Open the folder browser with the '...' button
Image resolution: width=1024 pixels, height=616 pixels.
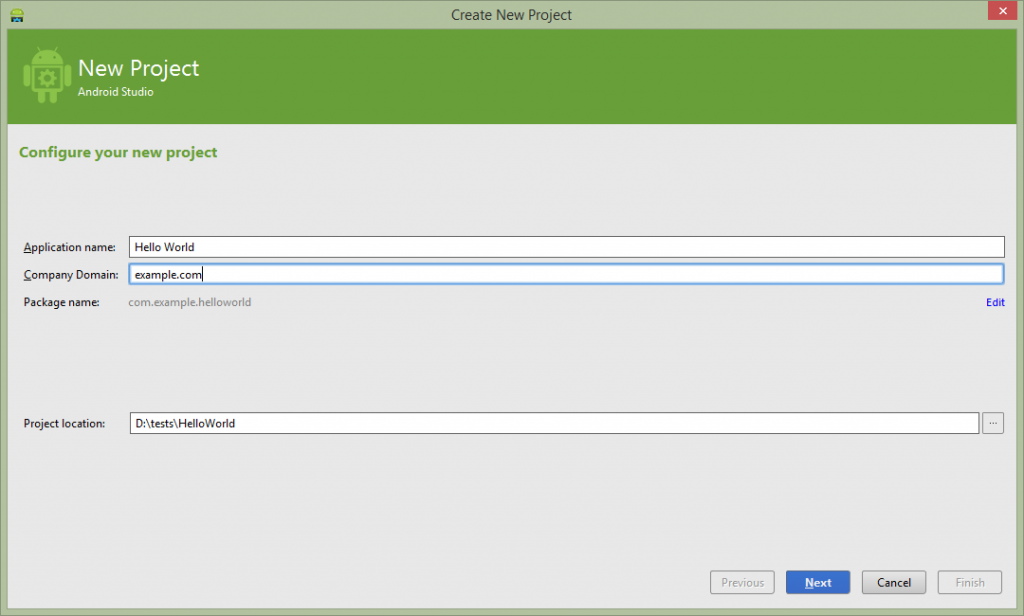[x=993, y=422]
